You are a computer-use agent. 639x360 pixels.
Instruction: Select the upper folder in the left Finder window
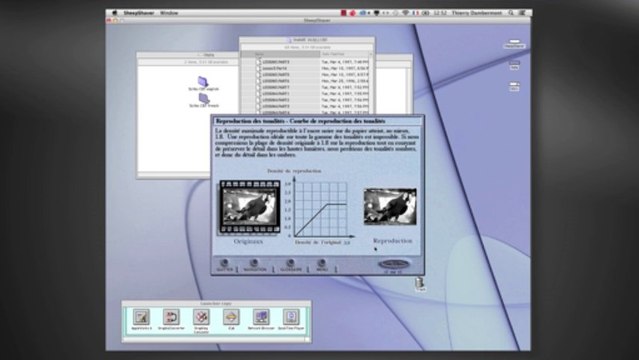203,82
